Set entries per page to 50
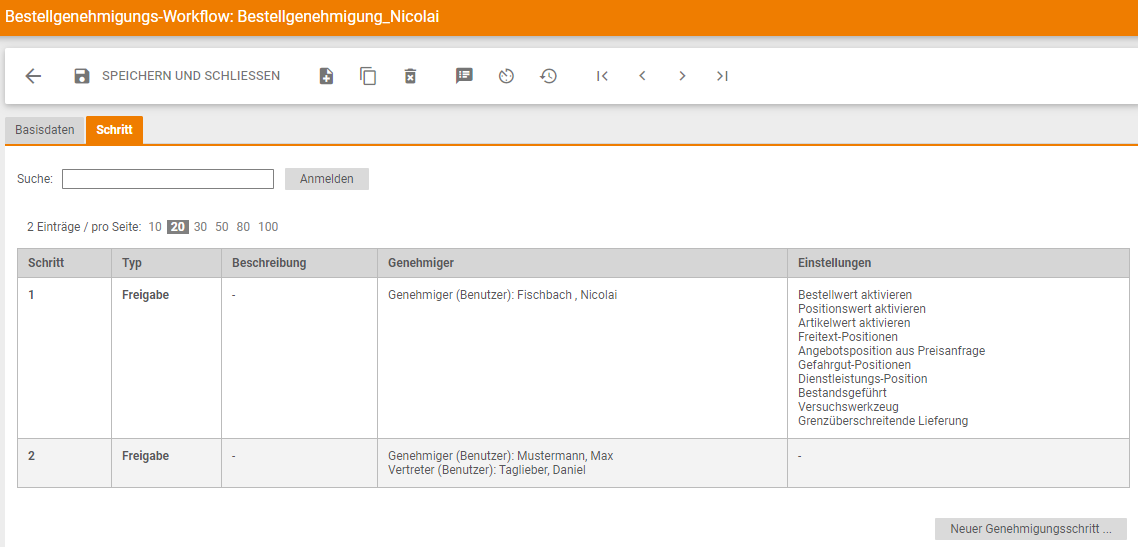This screenshot has height=547, width=1138. click(x=222, y=227)
